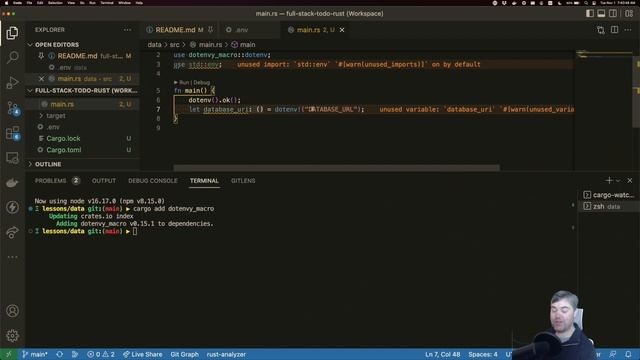The width and height of the screenshot is (640, 360).
Task: Show additional views ellipsis in activity bar
Action: pos(12,257)
